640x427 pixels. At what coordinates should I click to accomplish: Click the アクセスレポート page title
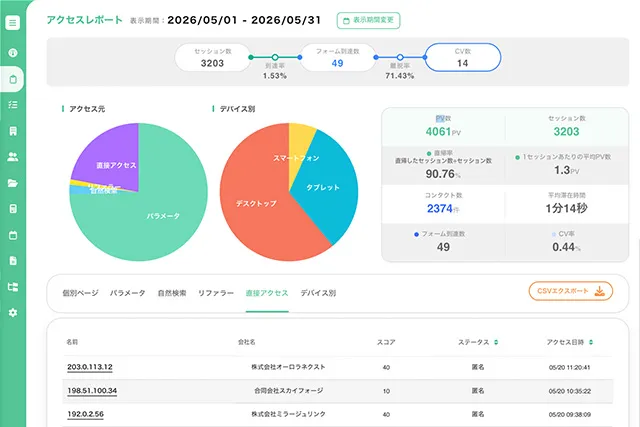point(84,20)
